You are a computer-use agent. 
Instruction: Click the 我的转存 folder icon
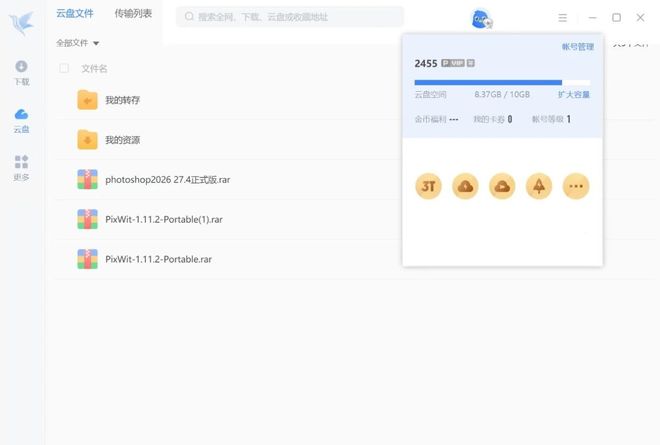click(88, 100)
